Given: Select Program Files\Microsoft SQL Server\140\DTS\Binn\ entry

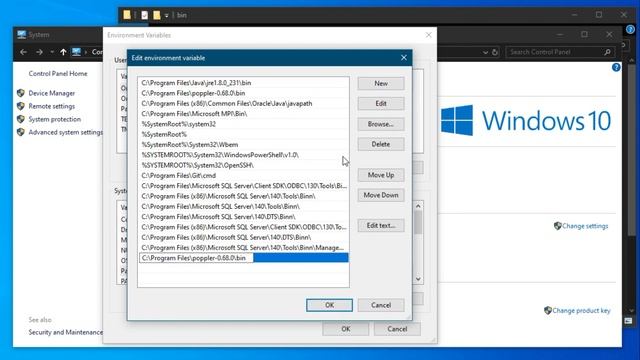Looking at the screenshot, I should (243, 217).
